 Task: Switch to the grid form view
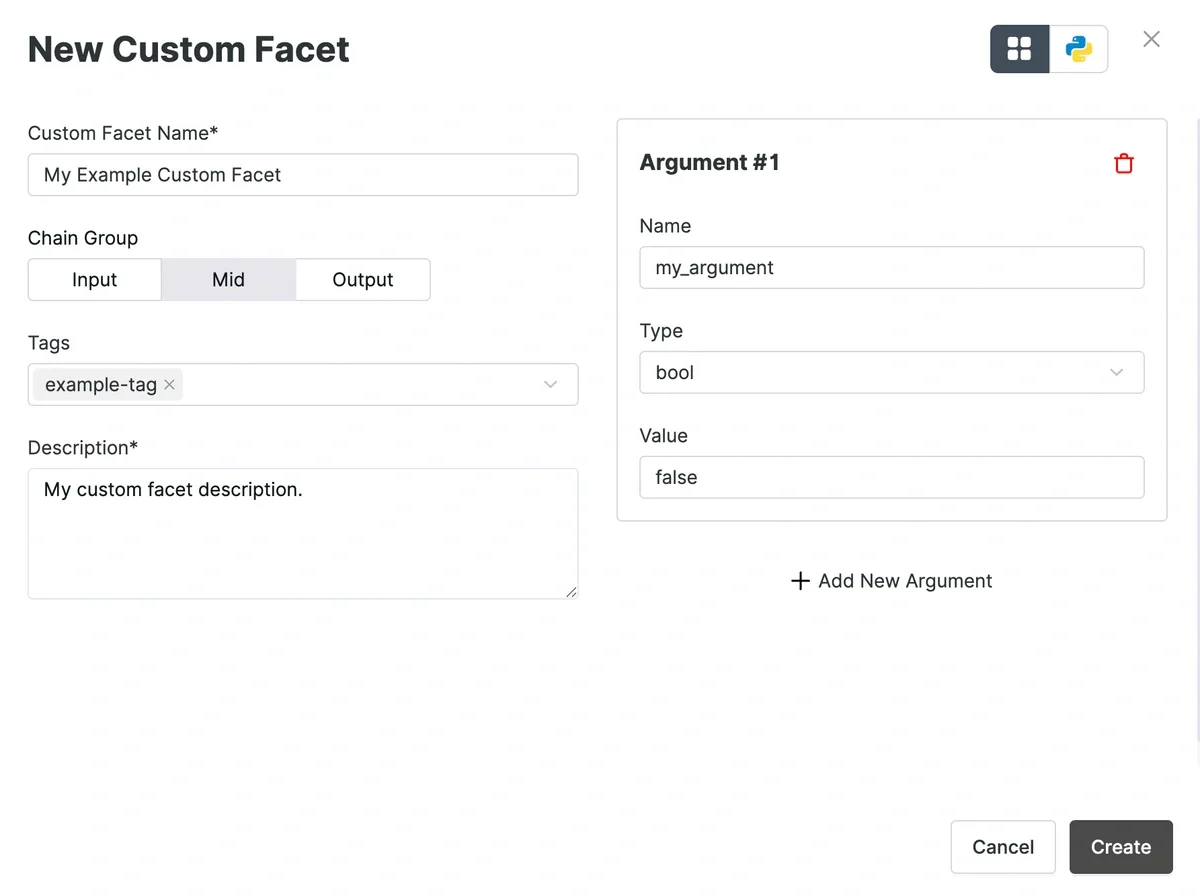(x=1019, y=49)
